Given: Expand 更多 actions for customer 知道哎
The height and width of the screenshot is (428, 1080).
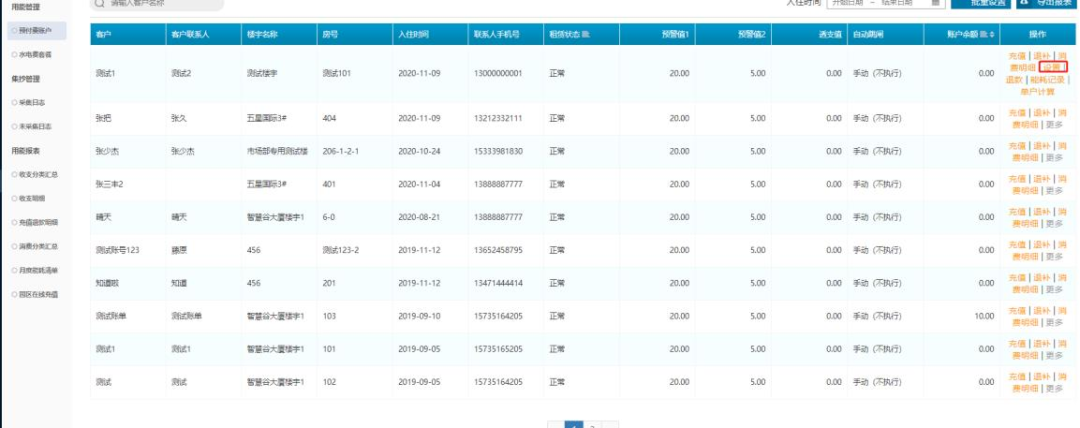Looking at the screenshot, I should (1055, 289).
